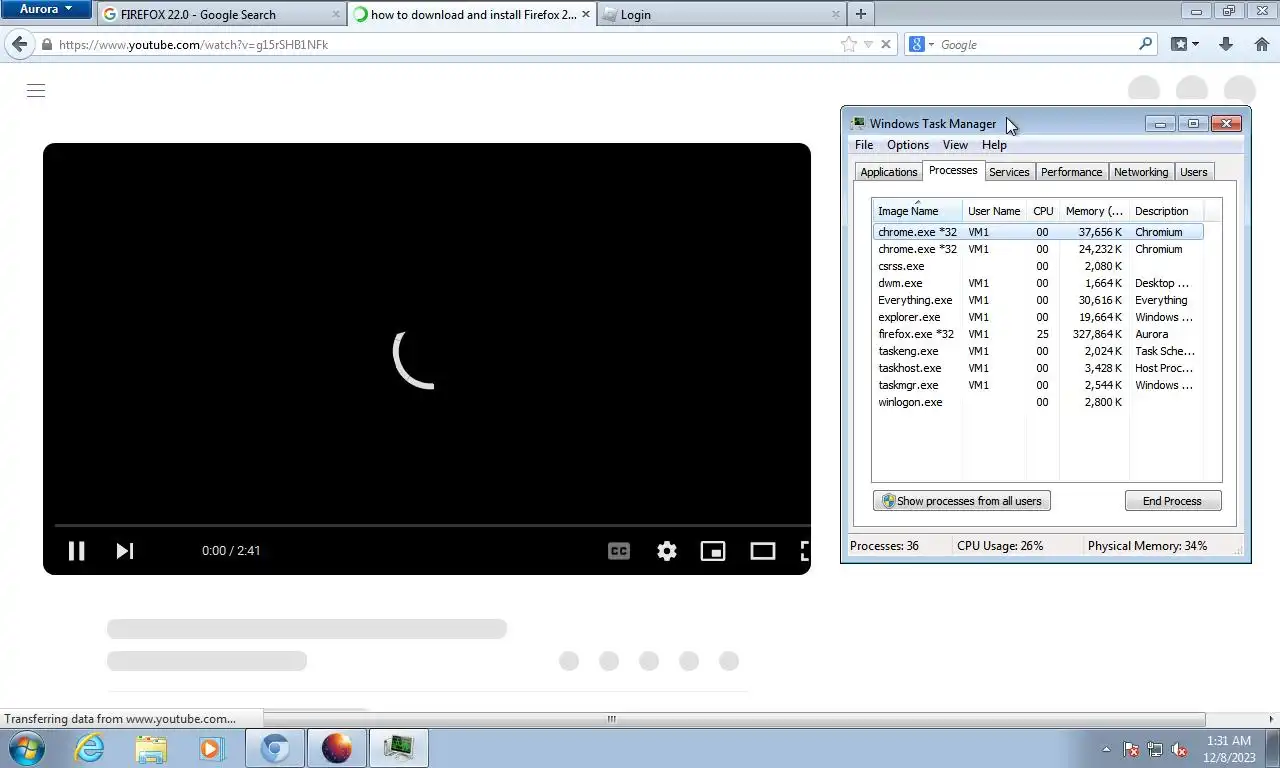Open Task Manager Help menu

(994, 145)
